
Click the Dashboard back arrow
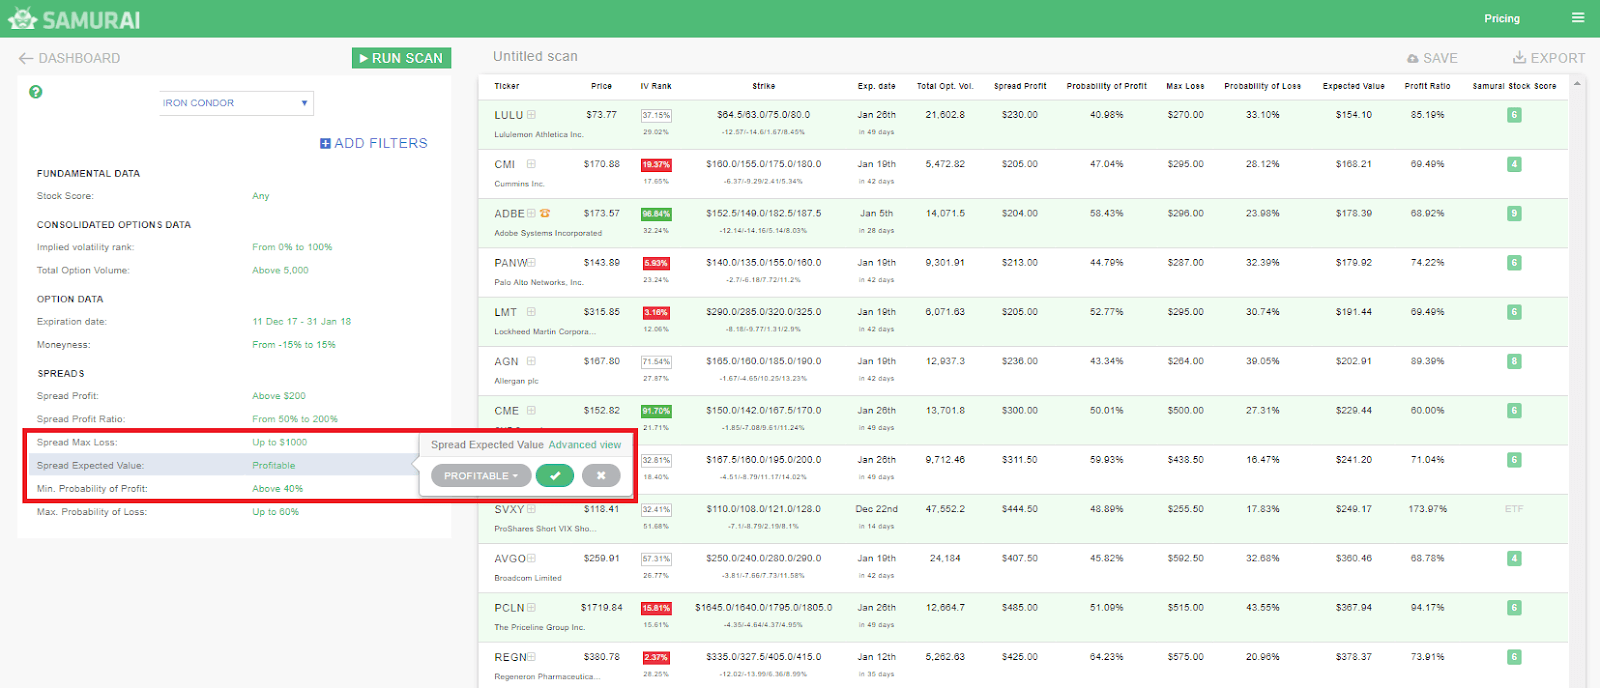pyautogui.click(x=26, y=58)
